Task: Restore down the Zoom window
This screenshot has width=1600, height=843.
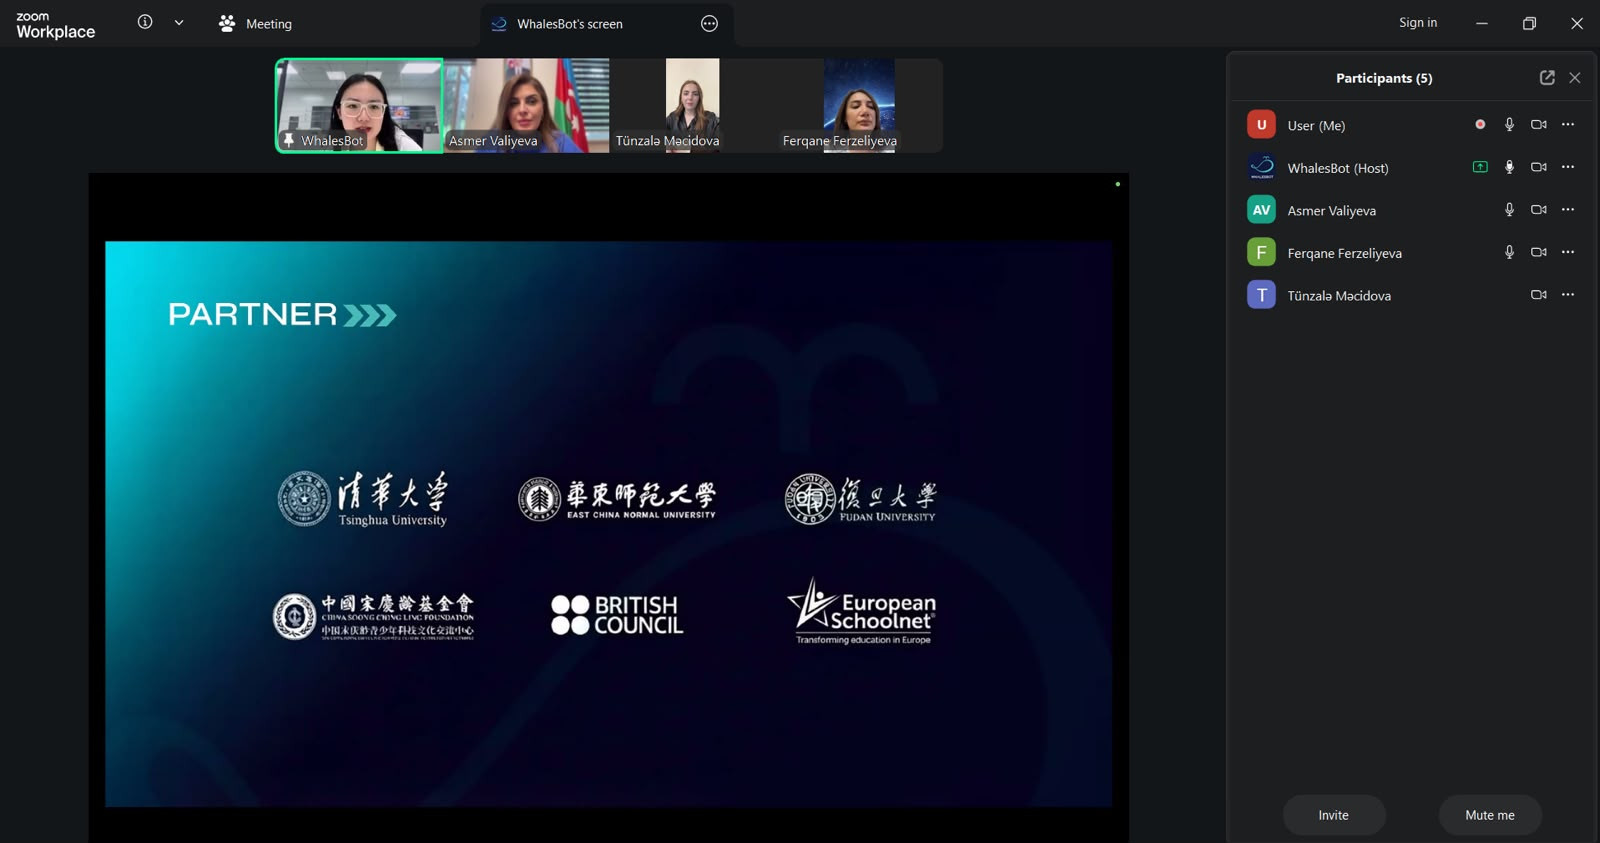Action: click(1529, 23)
